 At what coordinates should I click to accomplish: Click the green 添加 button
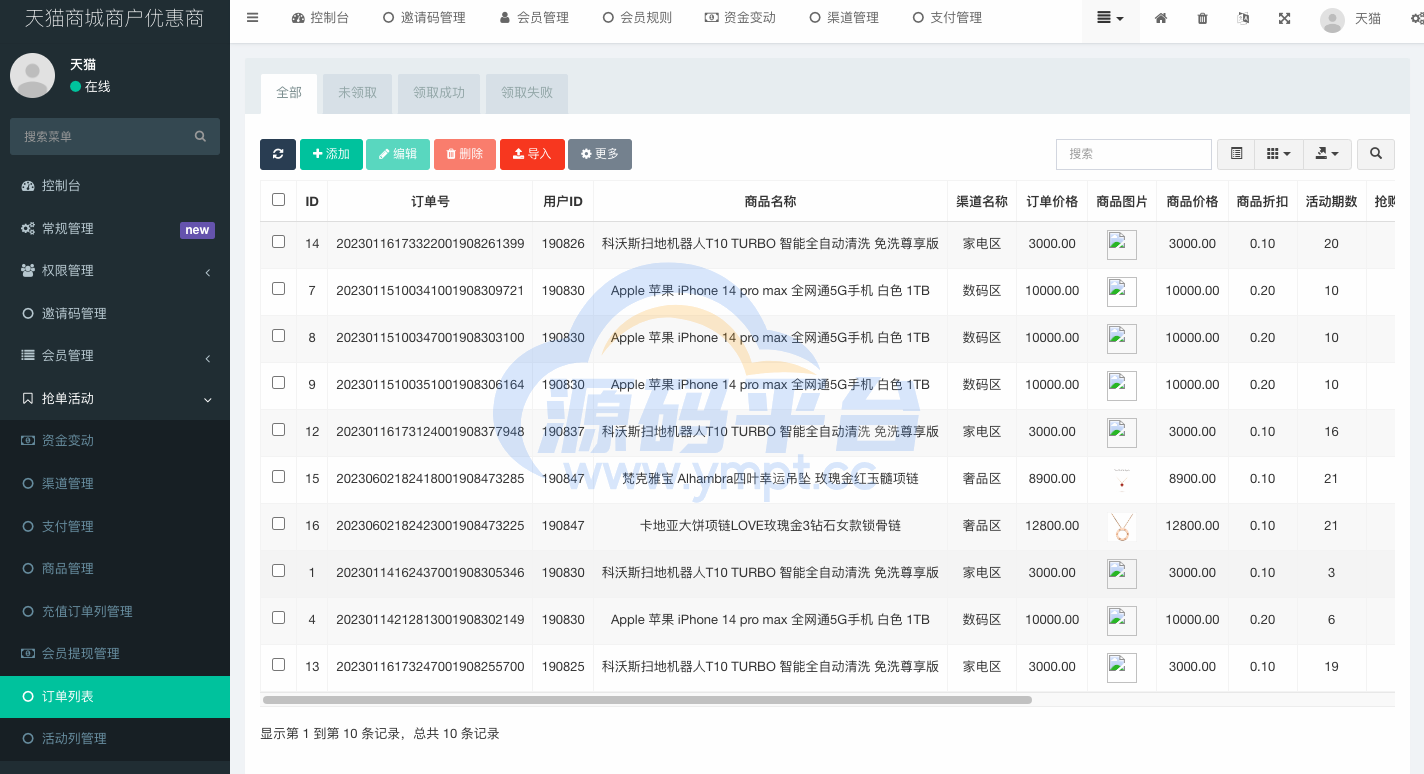pos(331,154)
